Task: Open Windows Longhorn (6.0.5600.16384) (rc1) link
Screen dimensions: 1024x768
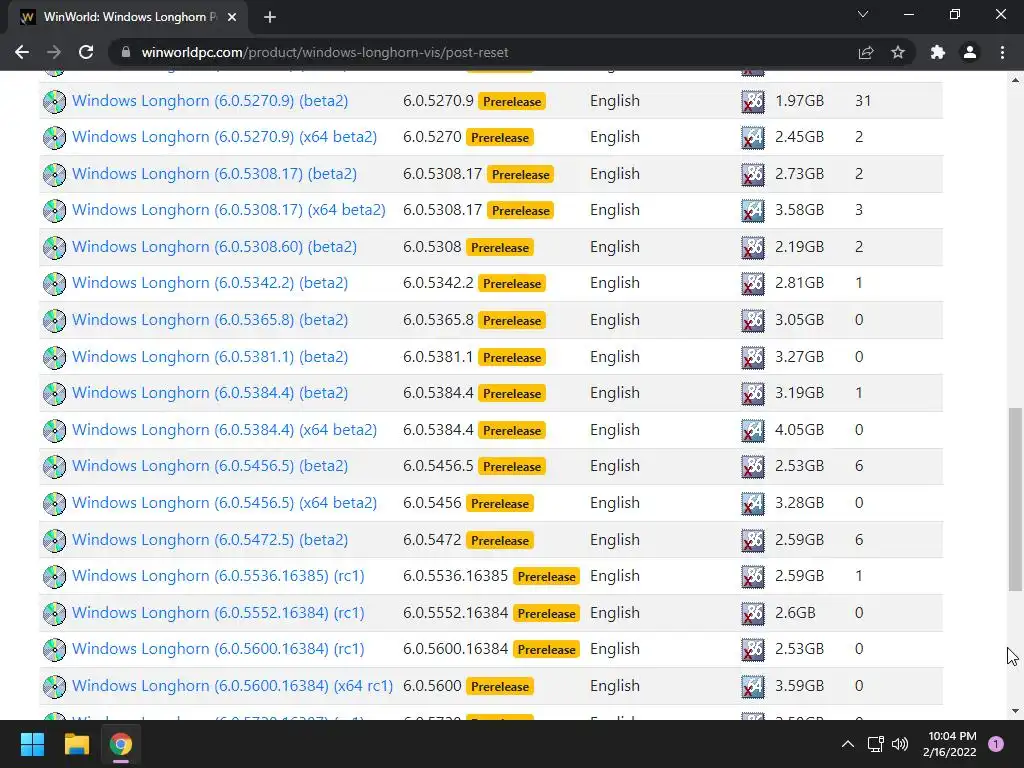Action: click(x=218, y=648)
